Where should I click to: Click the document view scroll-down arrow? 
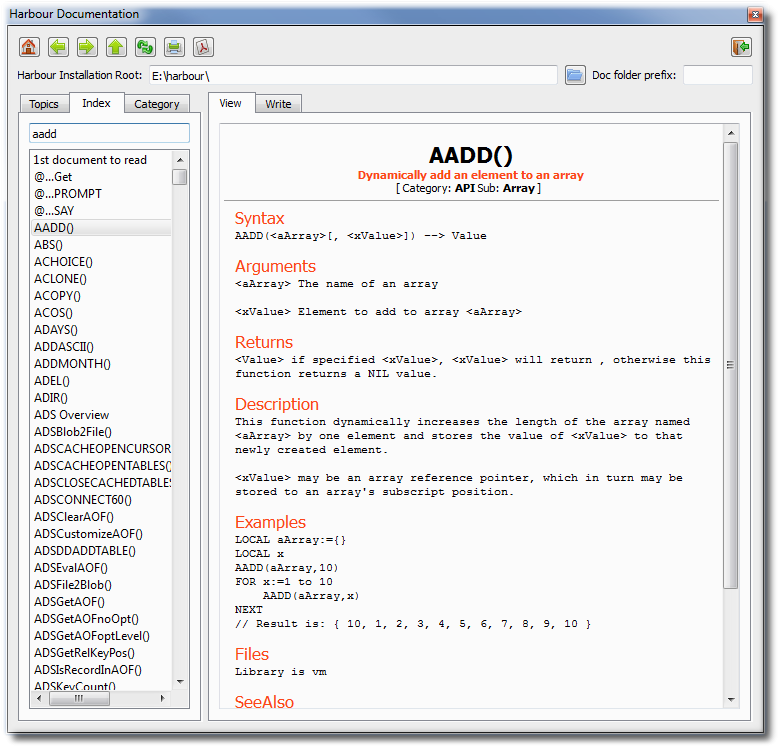click(x=731, y=700)
